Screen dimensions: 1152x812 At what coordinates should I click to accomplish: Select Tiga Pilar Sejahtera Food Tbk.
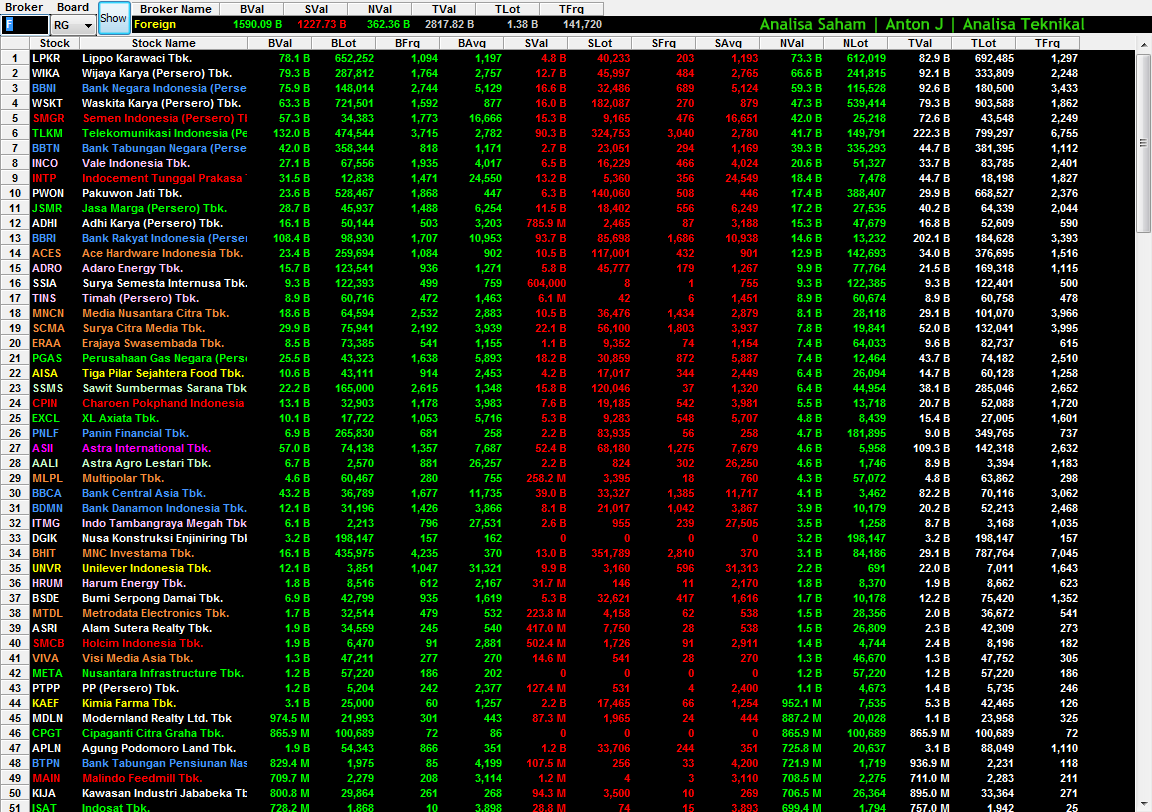pyautogui.click(x=162, y=373)
